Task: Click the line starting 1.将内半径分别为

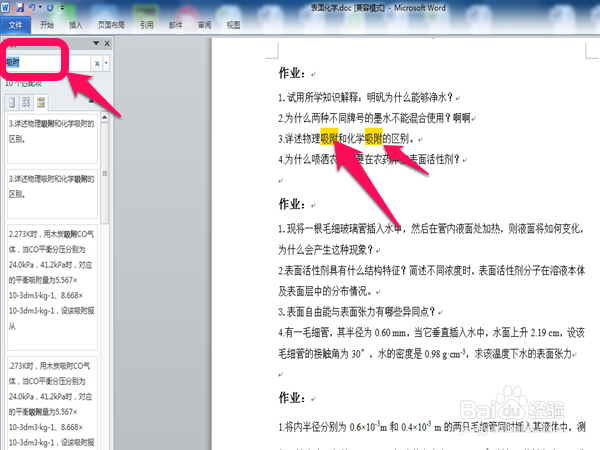Action: pyautogui.click(x=432, y=427)
